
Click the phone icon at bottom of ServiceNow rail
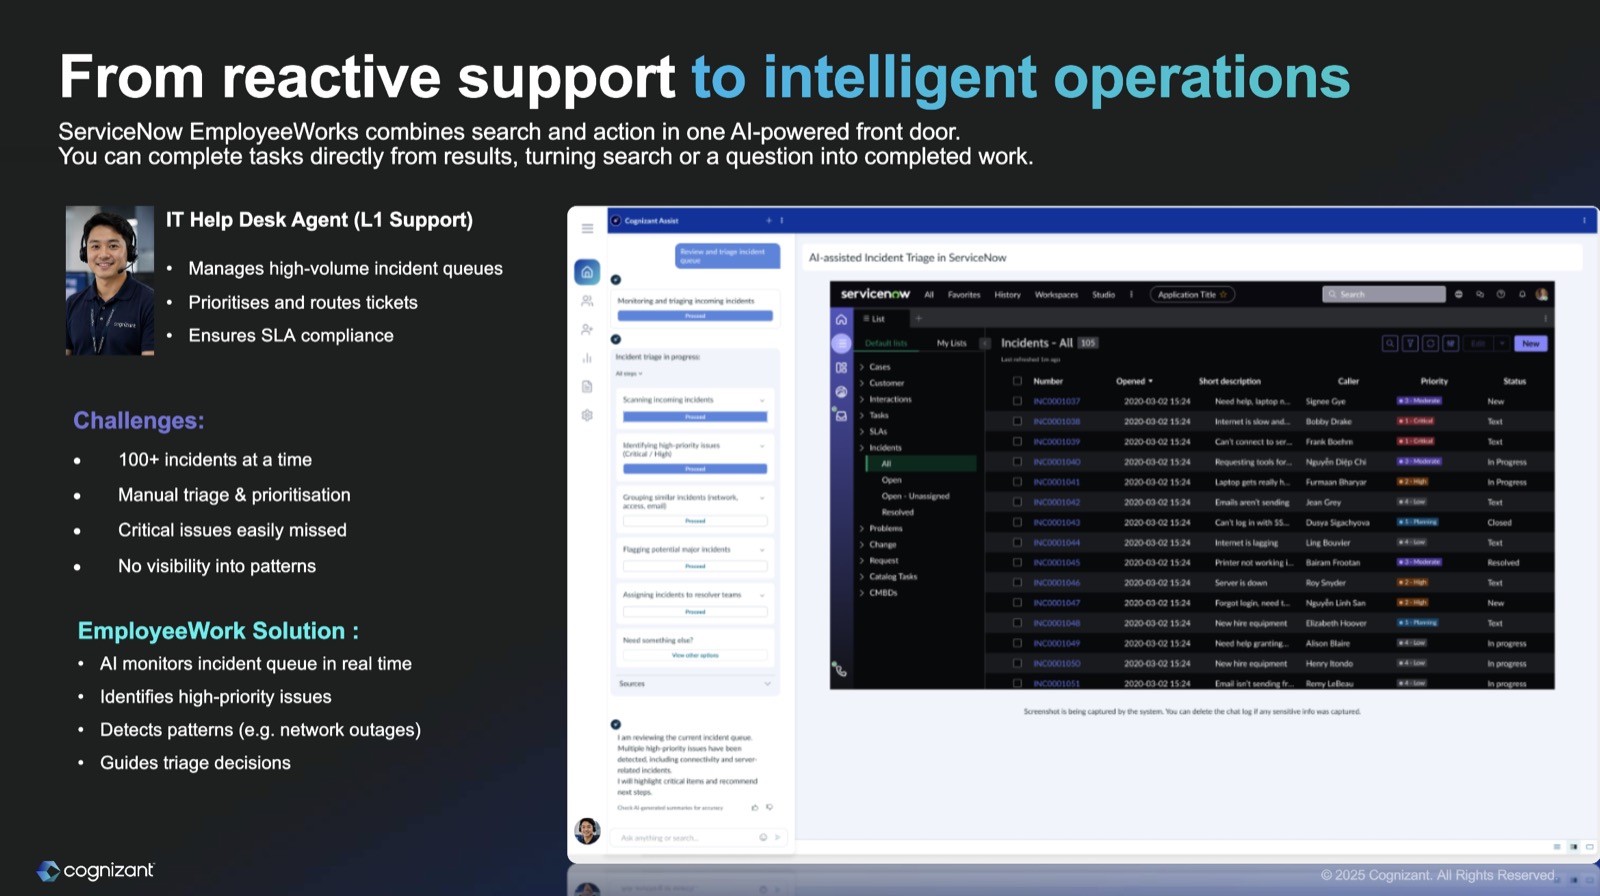(x=840, y=669)
